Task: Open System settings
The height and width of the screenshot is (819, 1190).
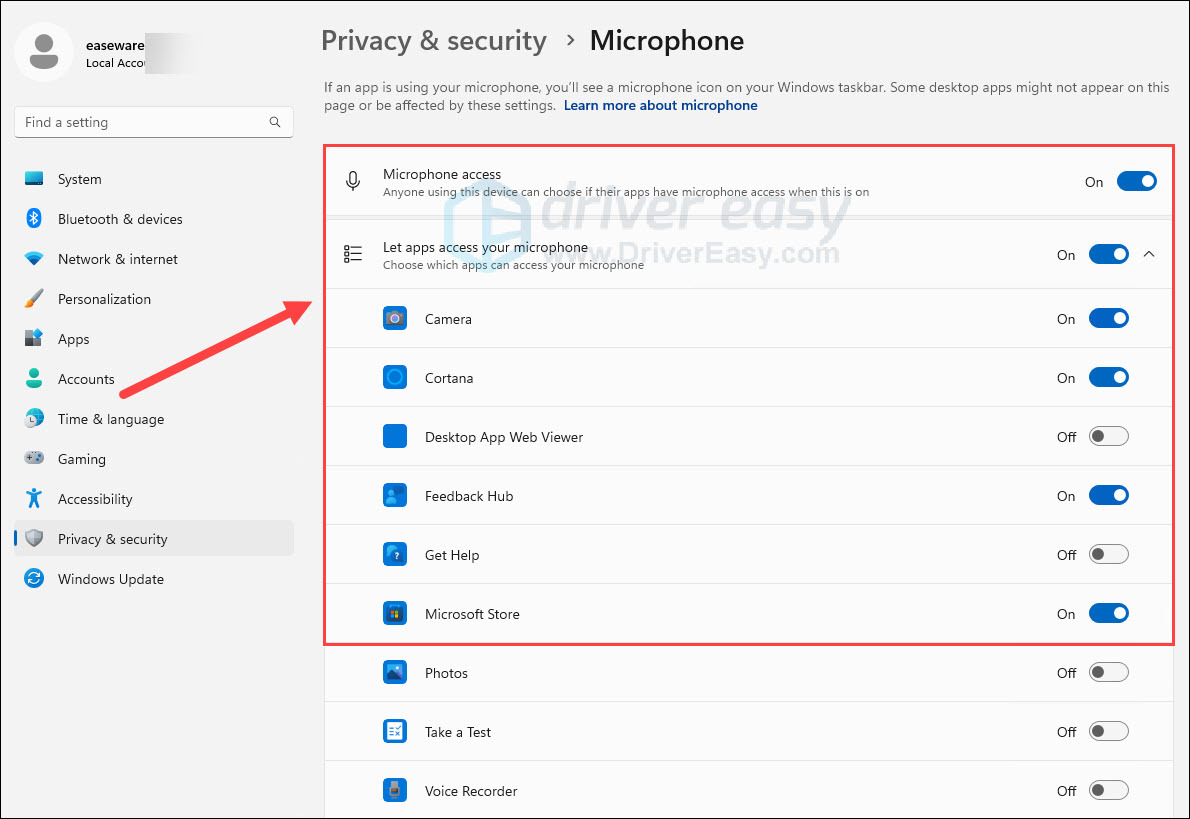Action: click(x=153, y=179)
